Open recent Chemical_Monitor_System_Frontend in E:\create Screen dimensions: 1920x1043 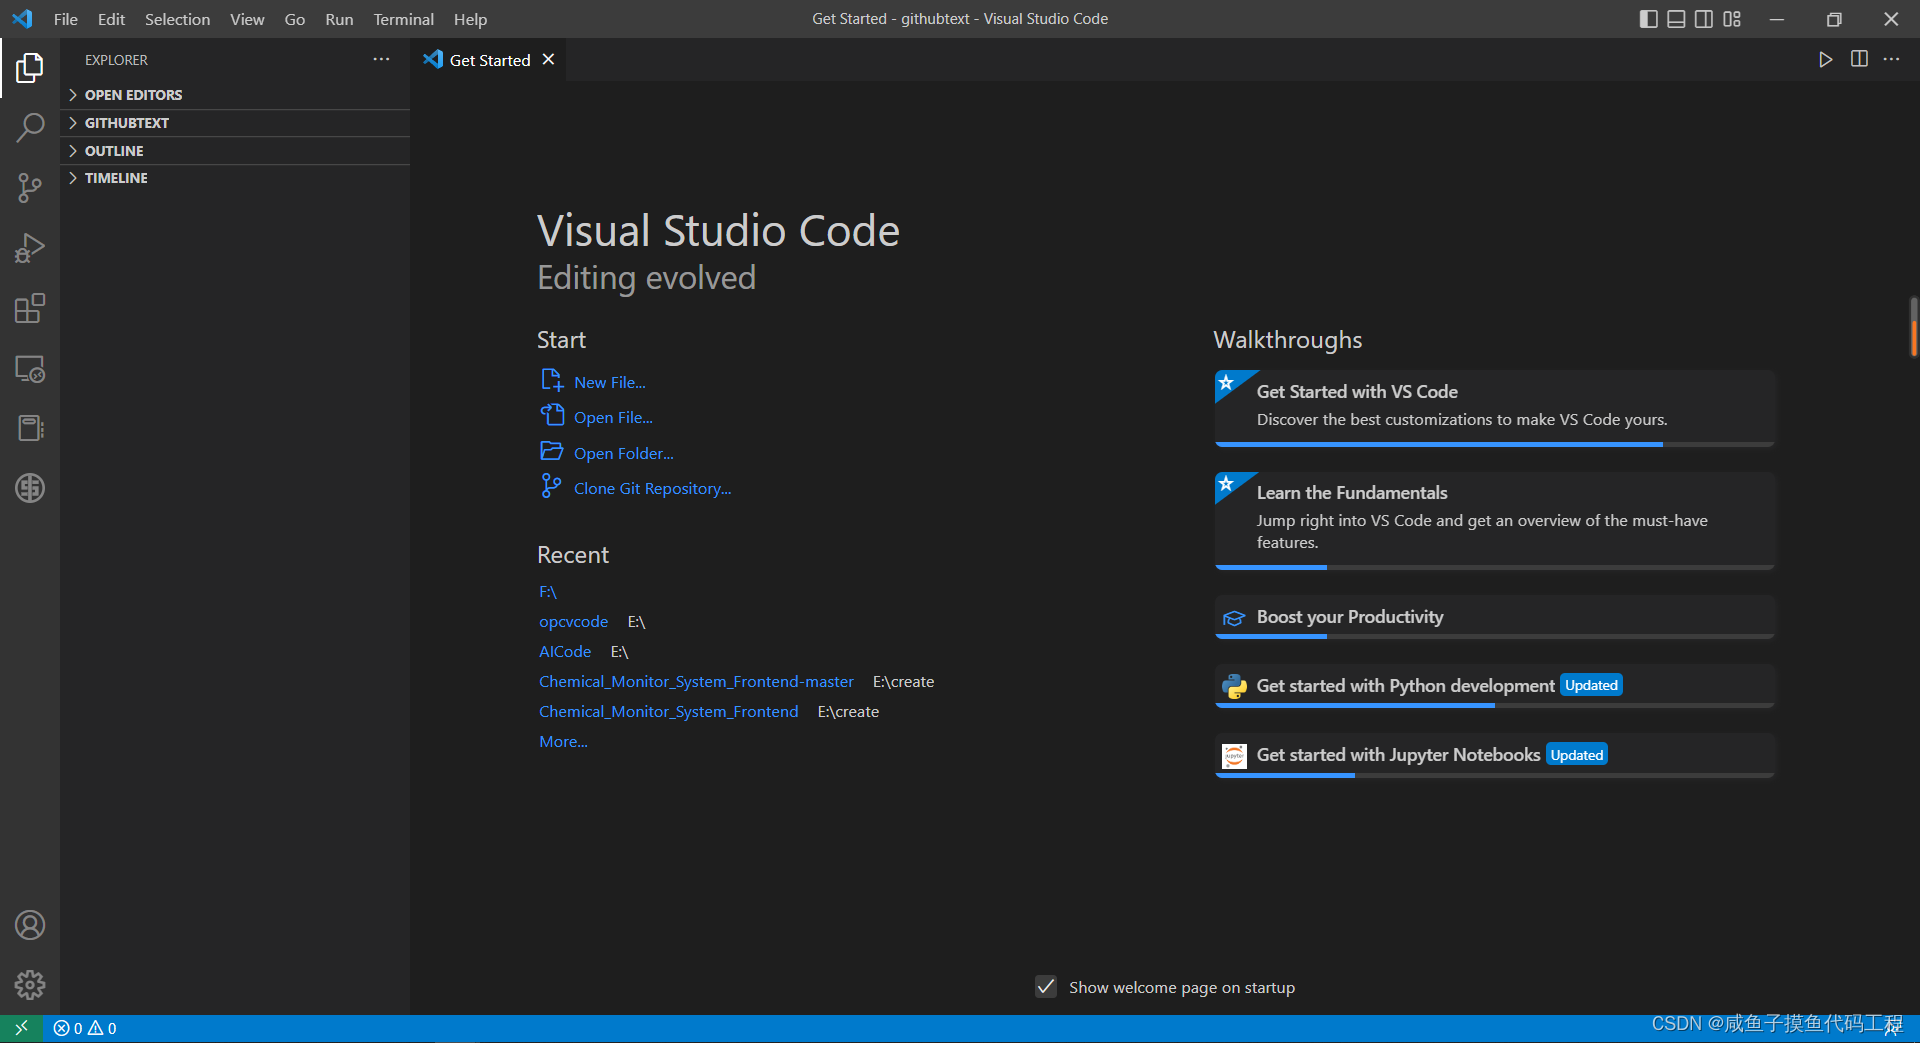pos(669,712)
